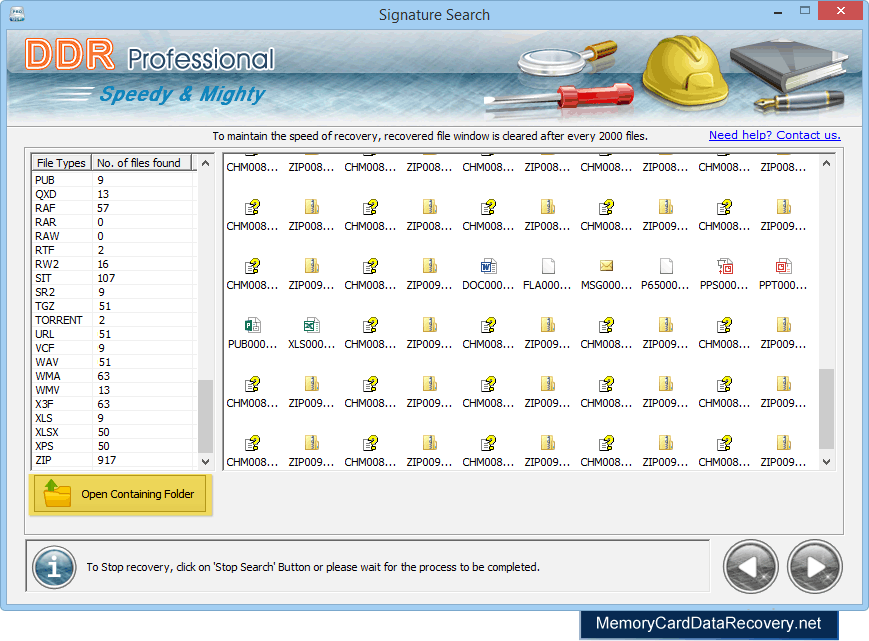Select the RAR row in file types
This screenshot has height=641, width=869.
pyautogui.click(x=113, y=222)
